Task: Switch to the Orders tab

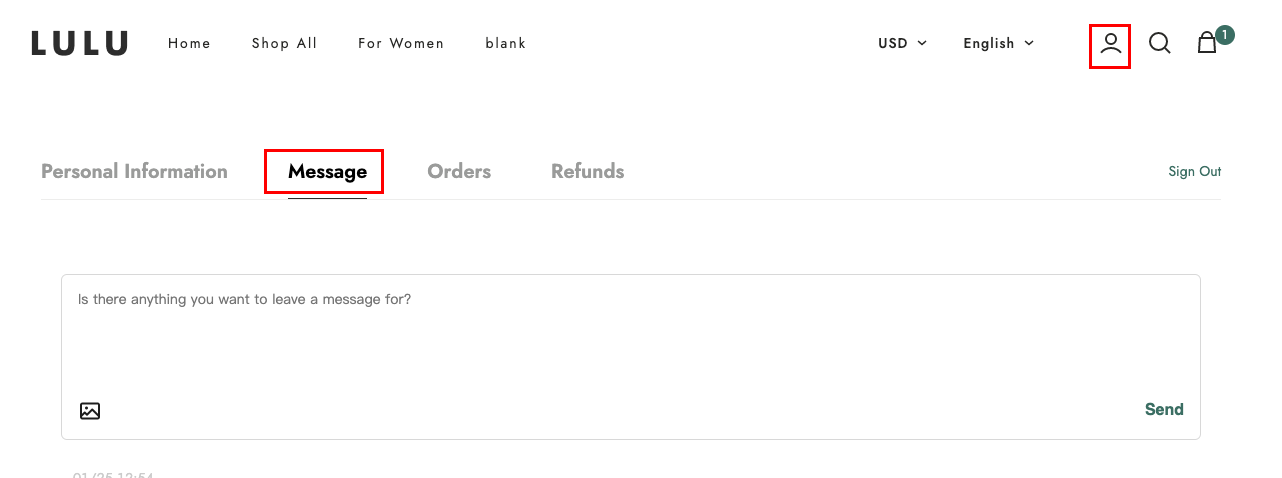Action: click(x=459, y=171)
